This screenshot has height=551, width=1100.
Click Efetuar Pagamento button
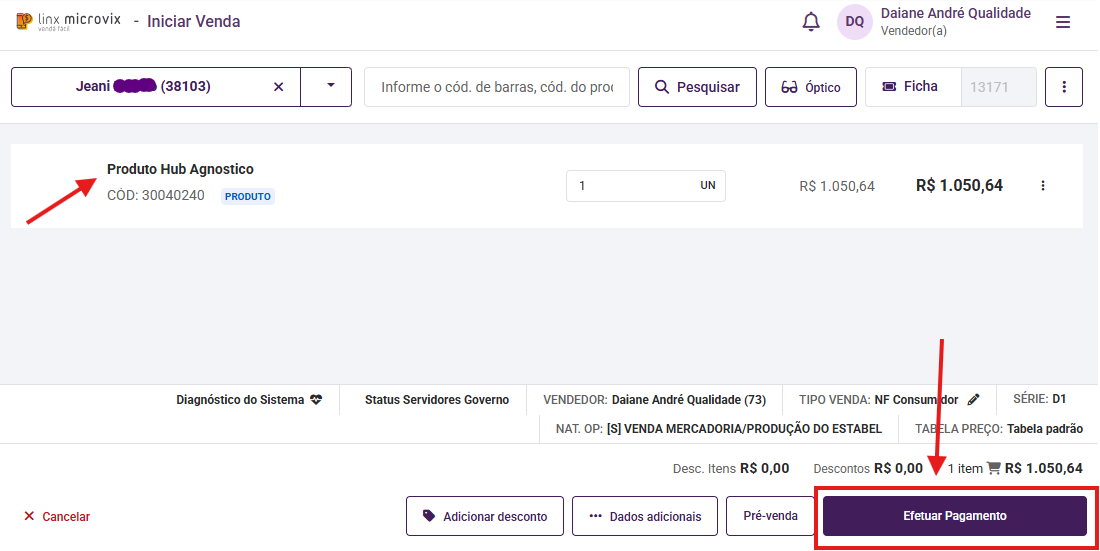[x=955, y=516]
